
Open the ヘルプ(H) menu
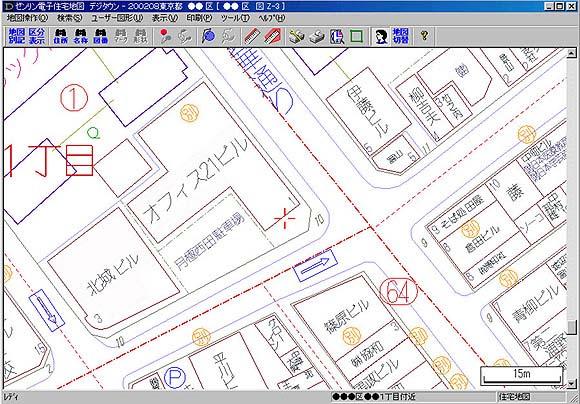click(x=272, y=18)
